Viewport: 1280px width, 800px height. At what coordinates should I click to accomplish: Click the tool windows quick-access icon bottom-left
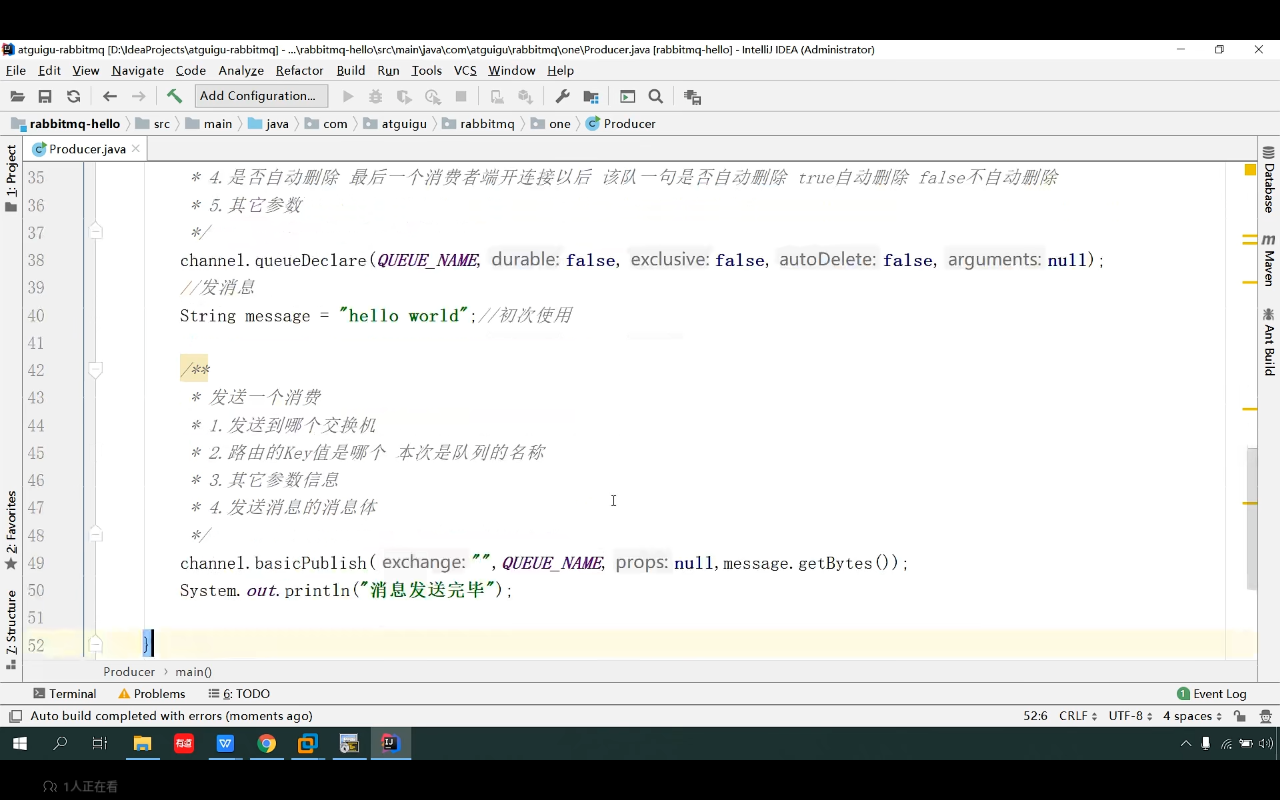tap(15, 716)
